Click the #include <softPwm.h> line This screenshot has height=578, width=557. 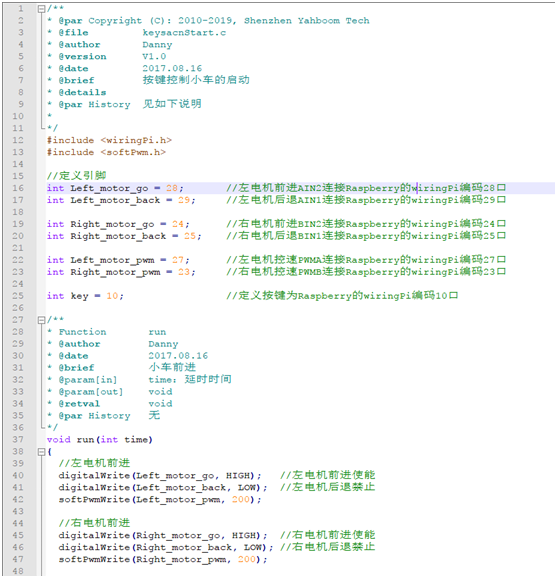pos(106,153)
